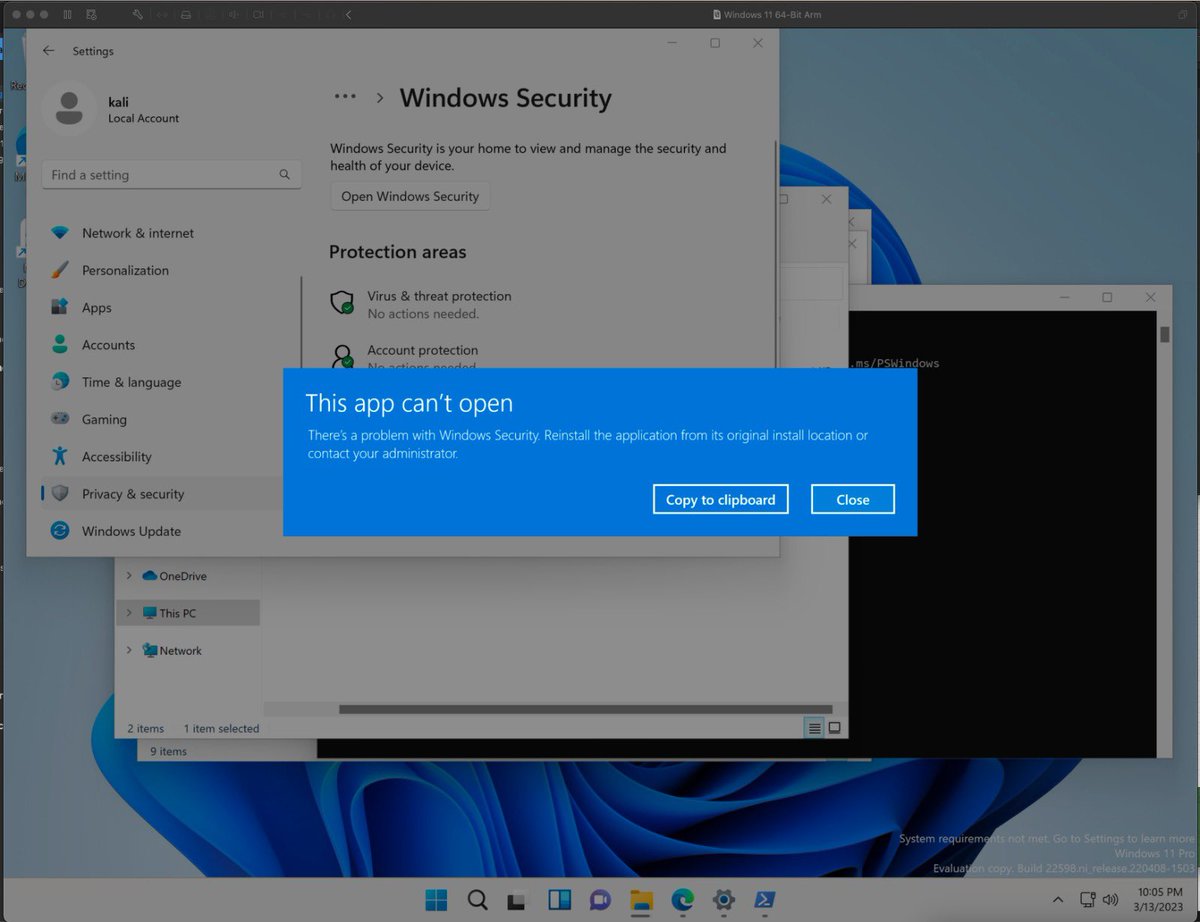Click the PowerShell window vertical scrollbar
This screenshot has height=922, width=1200.
[x=1164, y=334]
